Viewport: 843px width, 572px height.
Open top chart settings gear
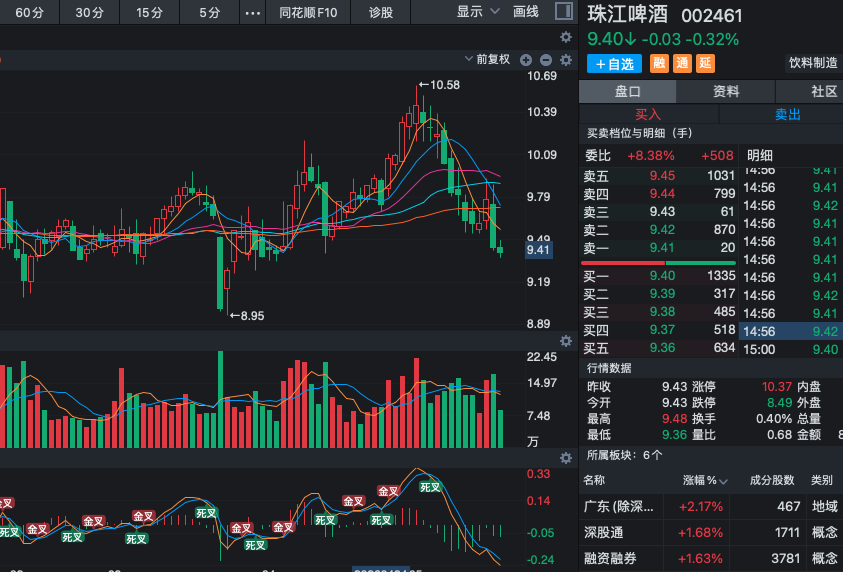[x=566, y=37]
